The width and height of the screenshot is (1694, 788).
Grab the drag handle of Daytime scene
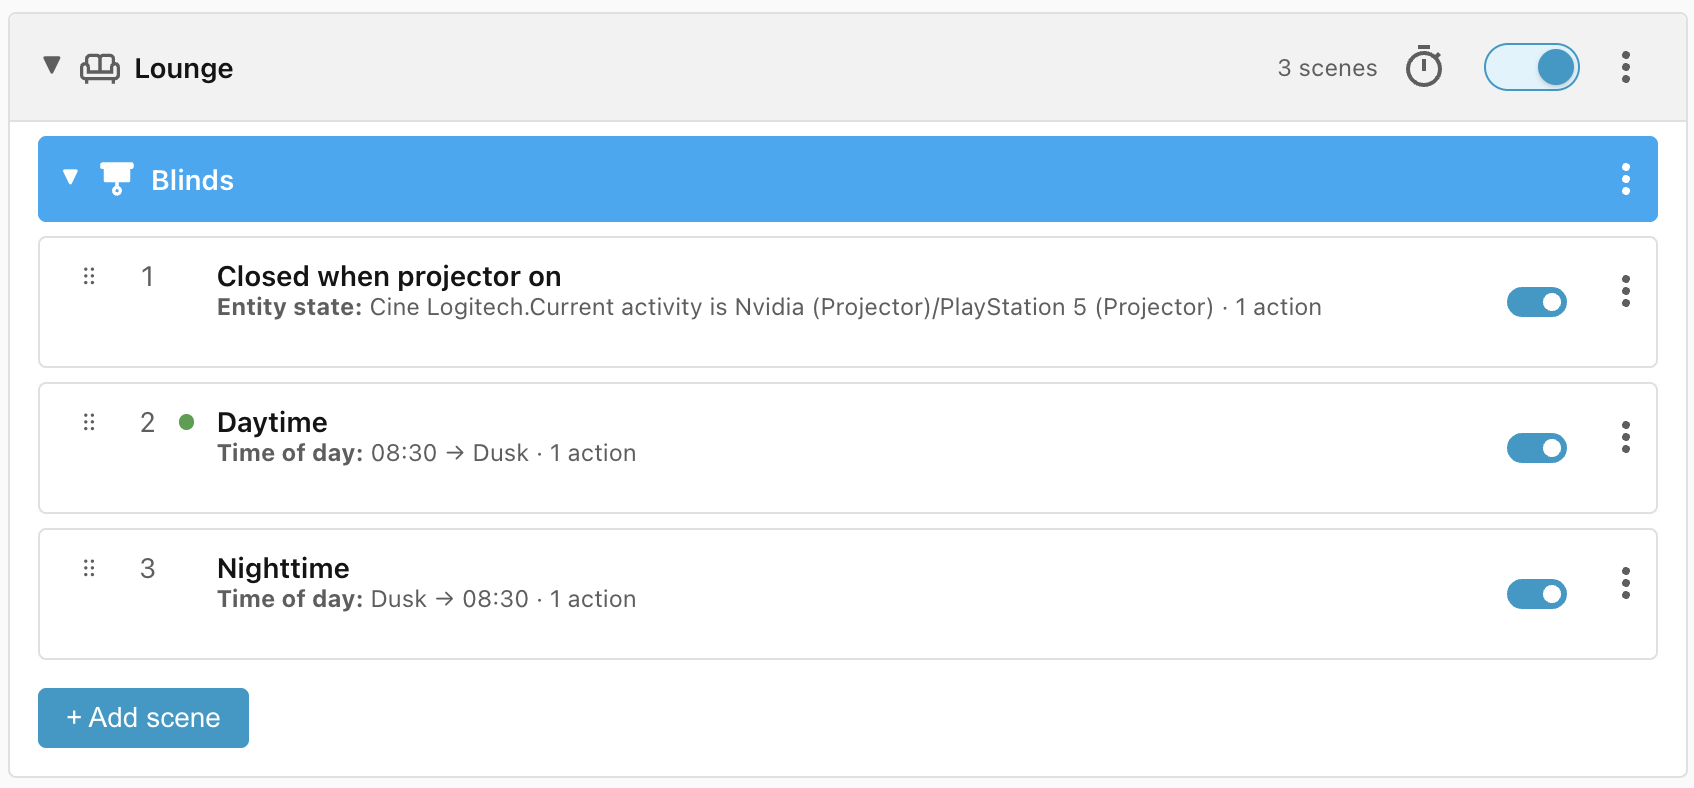coord(89,422)
